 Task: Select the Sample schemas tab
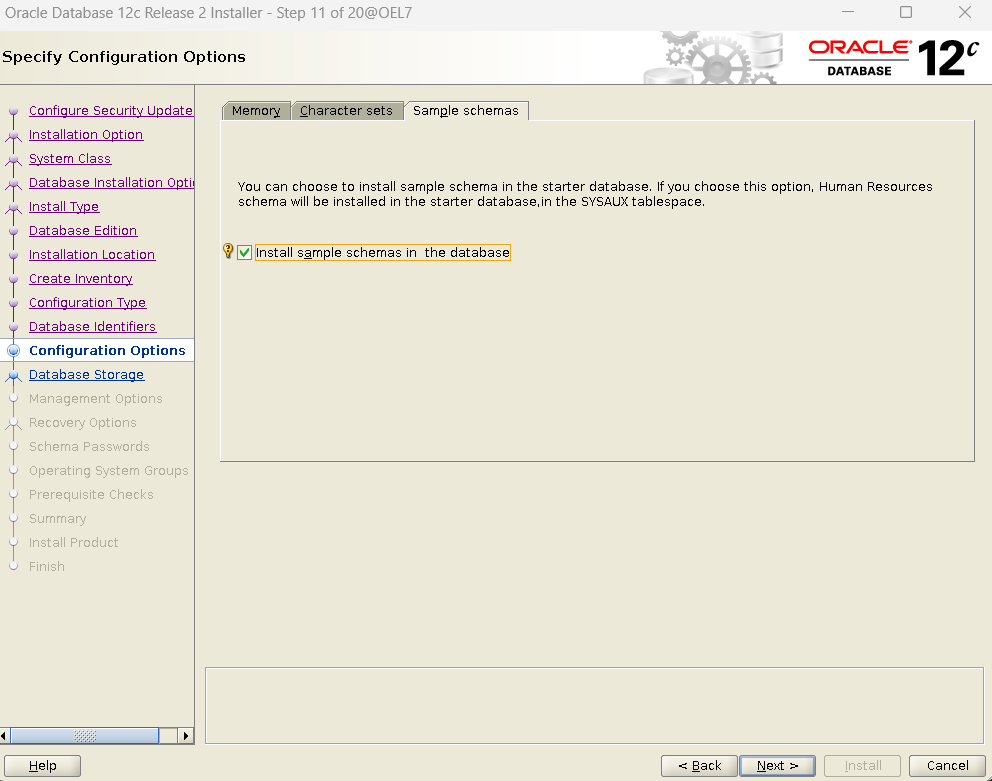point(466,111)
